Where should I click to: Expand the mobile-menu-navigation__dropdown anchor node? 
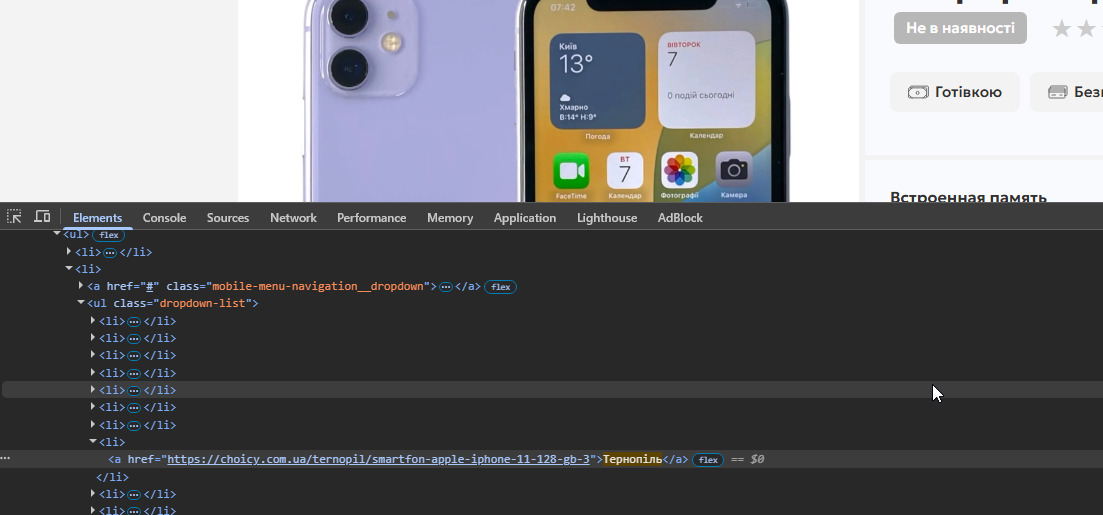(x=81, y=286)
